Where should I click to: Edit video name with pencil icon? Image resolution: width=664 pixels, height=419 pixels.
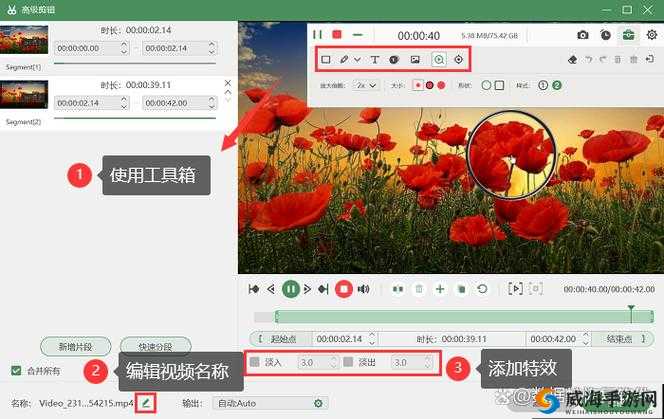pos(146,403)
